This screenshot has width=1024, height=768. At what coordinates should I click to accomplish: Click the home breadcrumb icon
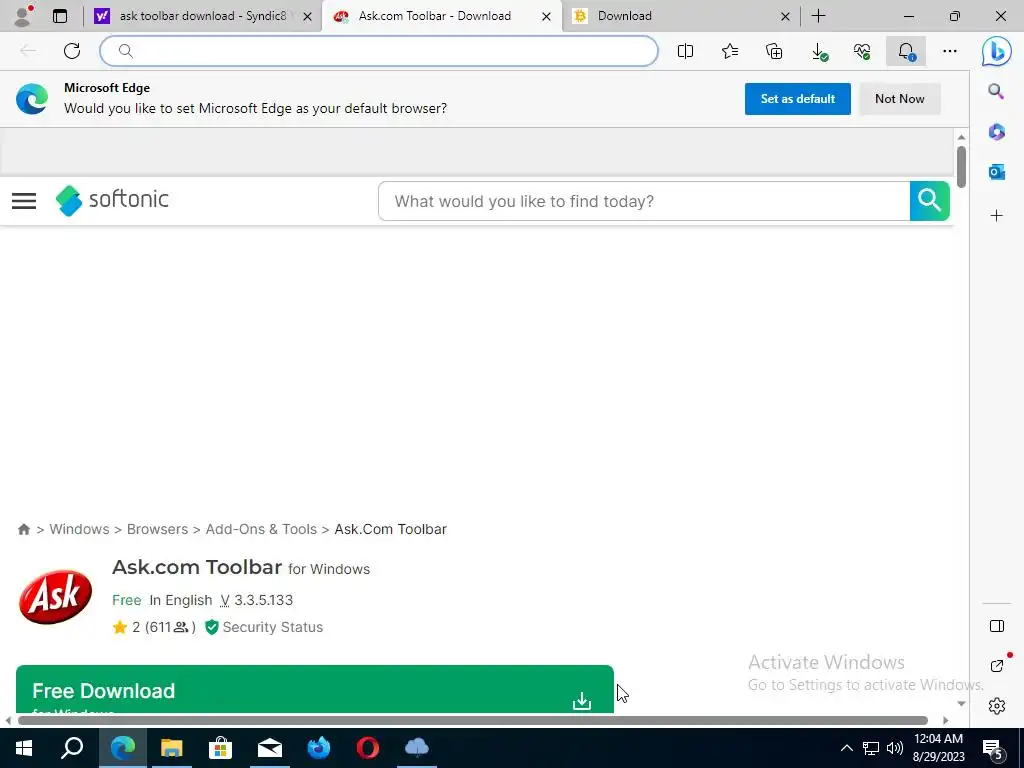pyautogui.click(x=24, y=529)
